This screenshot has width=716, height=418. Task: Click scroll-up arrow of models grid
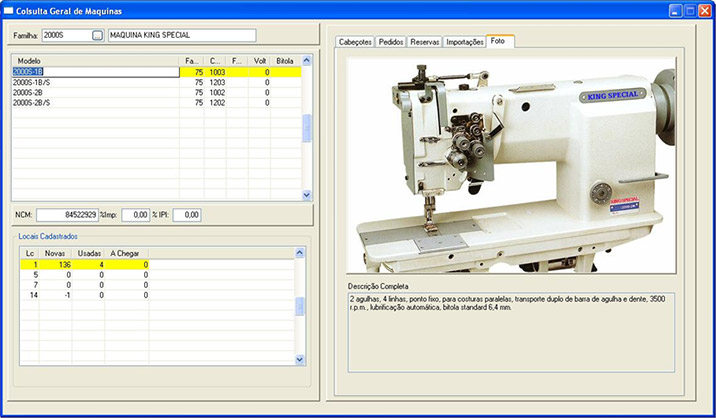[307, 60]
